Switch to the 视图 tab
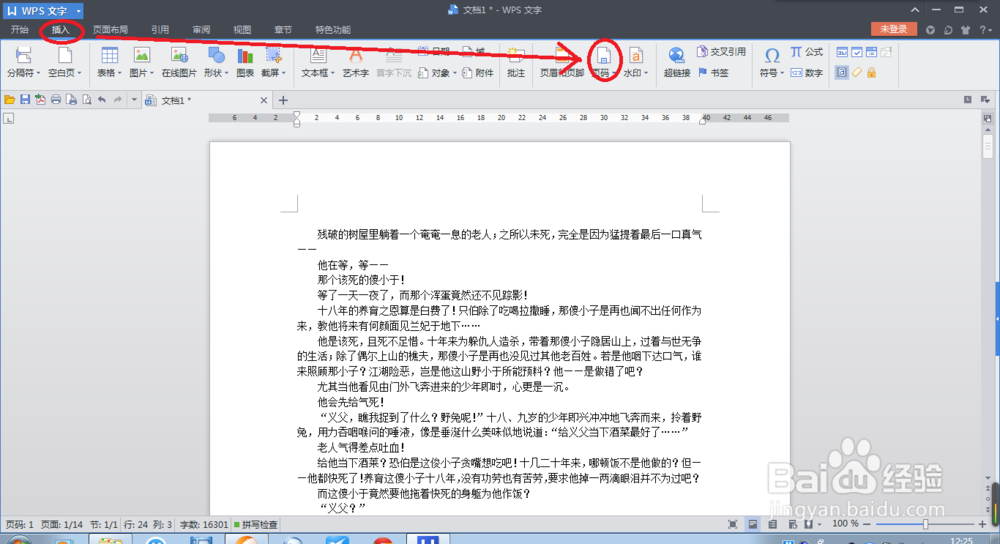This screenshot has height=544, width=1000. [x=242, y=29]
